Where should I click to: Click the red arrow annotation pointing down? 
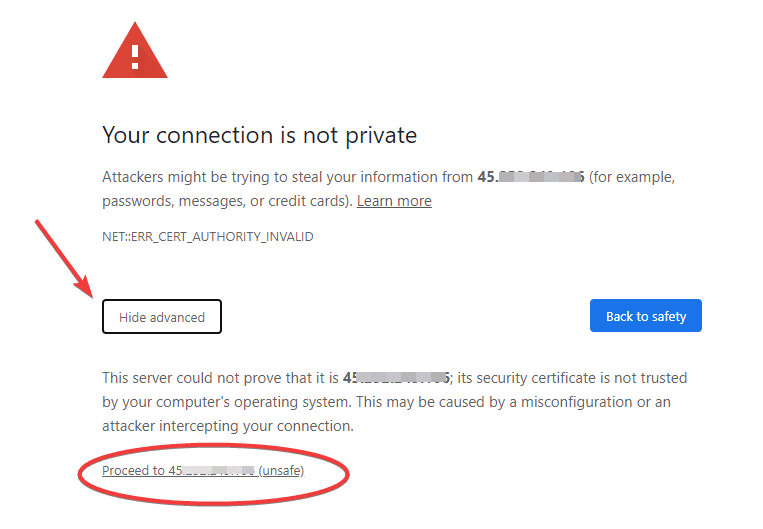[66, 258]
